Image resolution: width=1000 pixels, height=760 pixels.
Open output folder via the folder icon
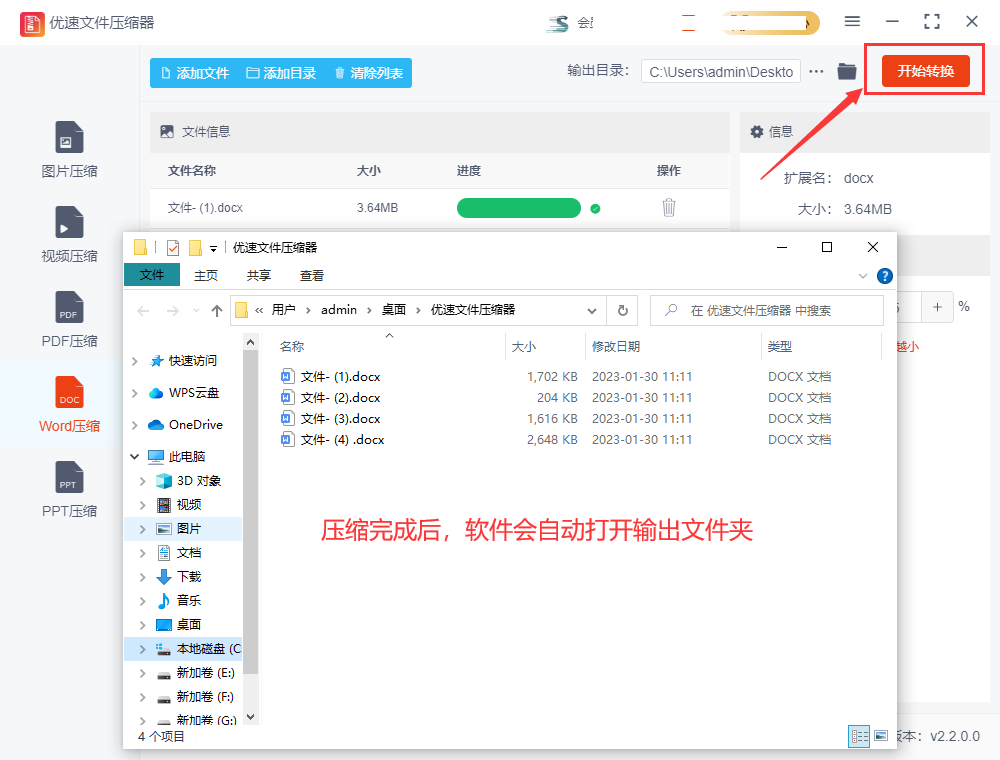846,71
